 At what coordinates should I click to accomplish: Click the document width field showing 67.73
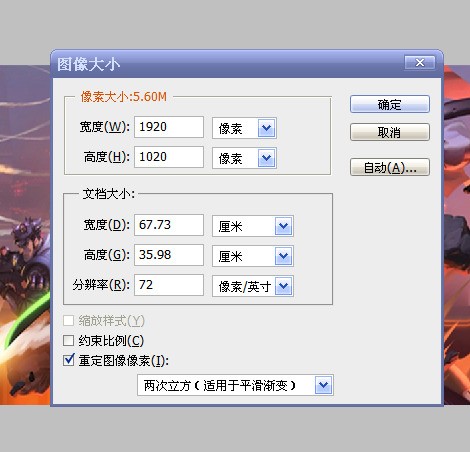169,225
